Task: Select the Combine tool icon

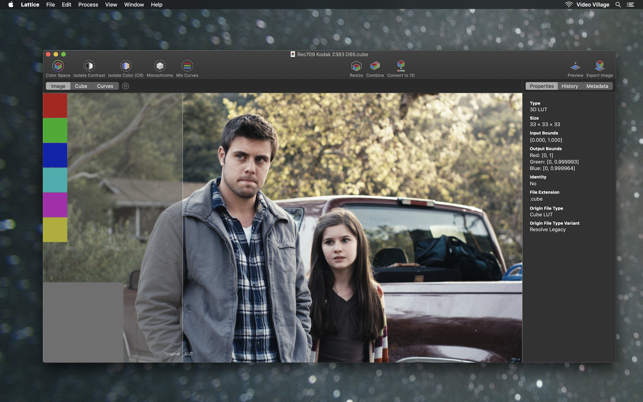Action: click(x=375, y=66)
